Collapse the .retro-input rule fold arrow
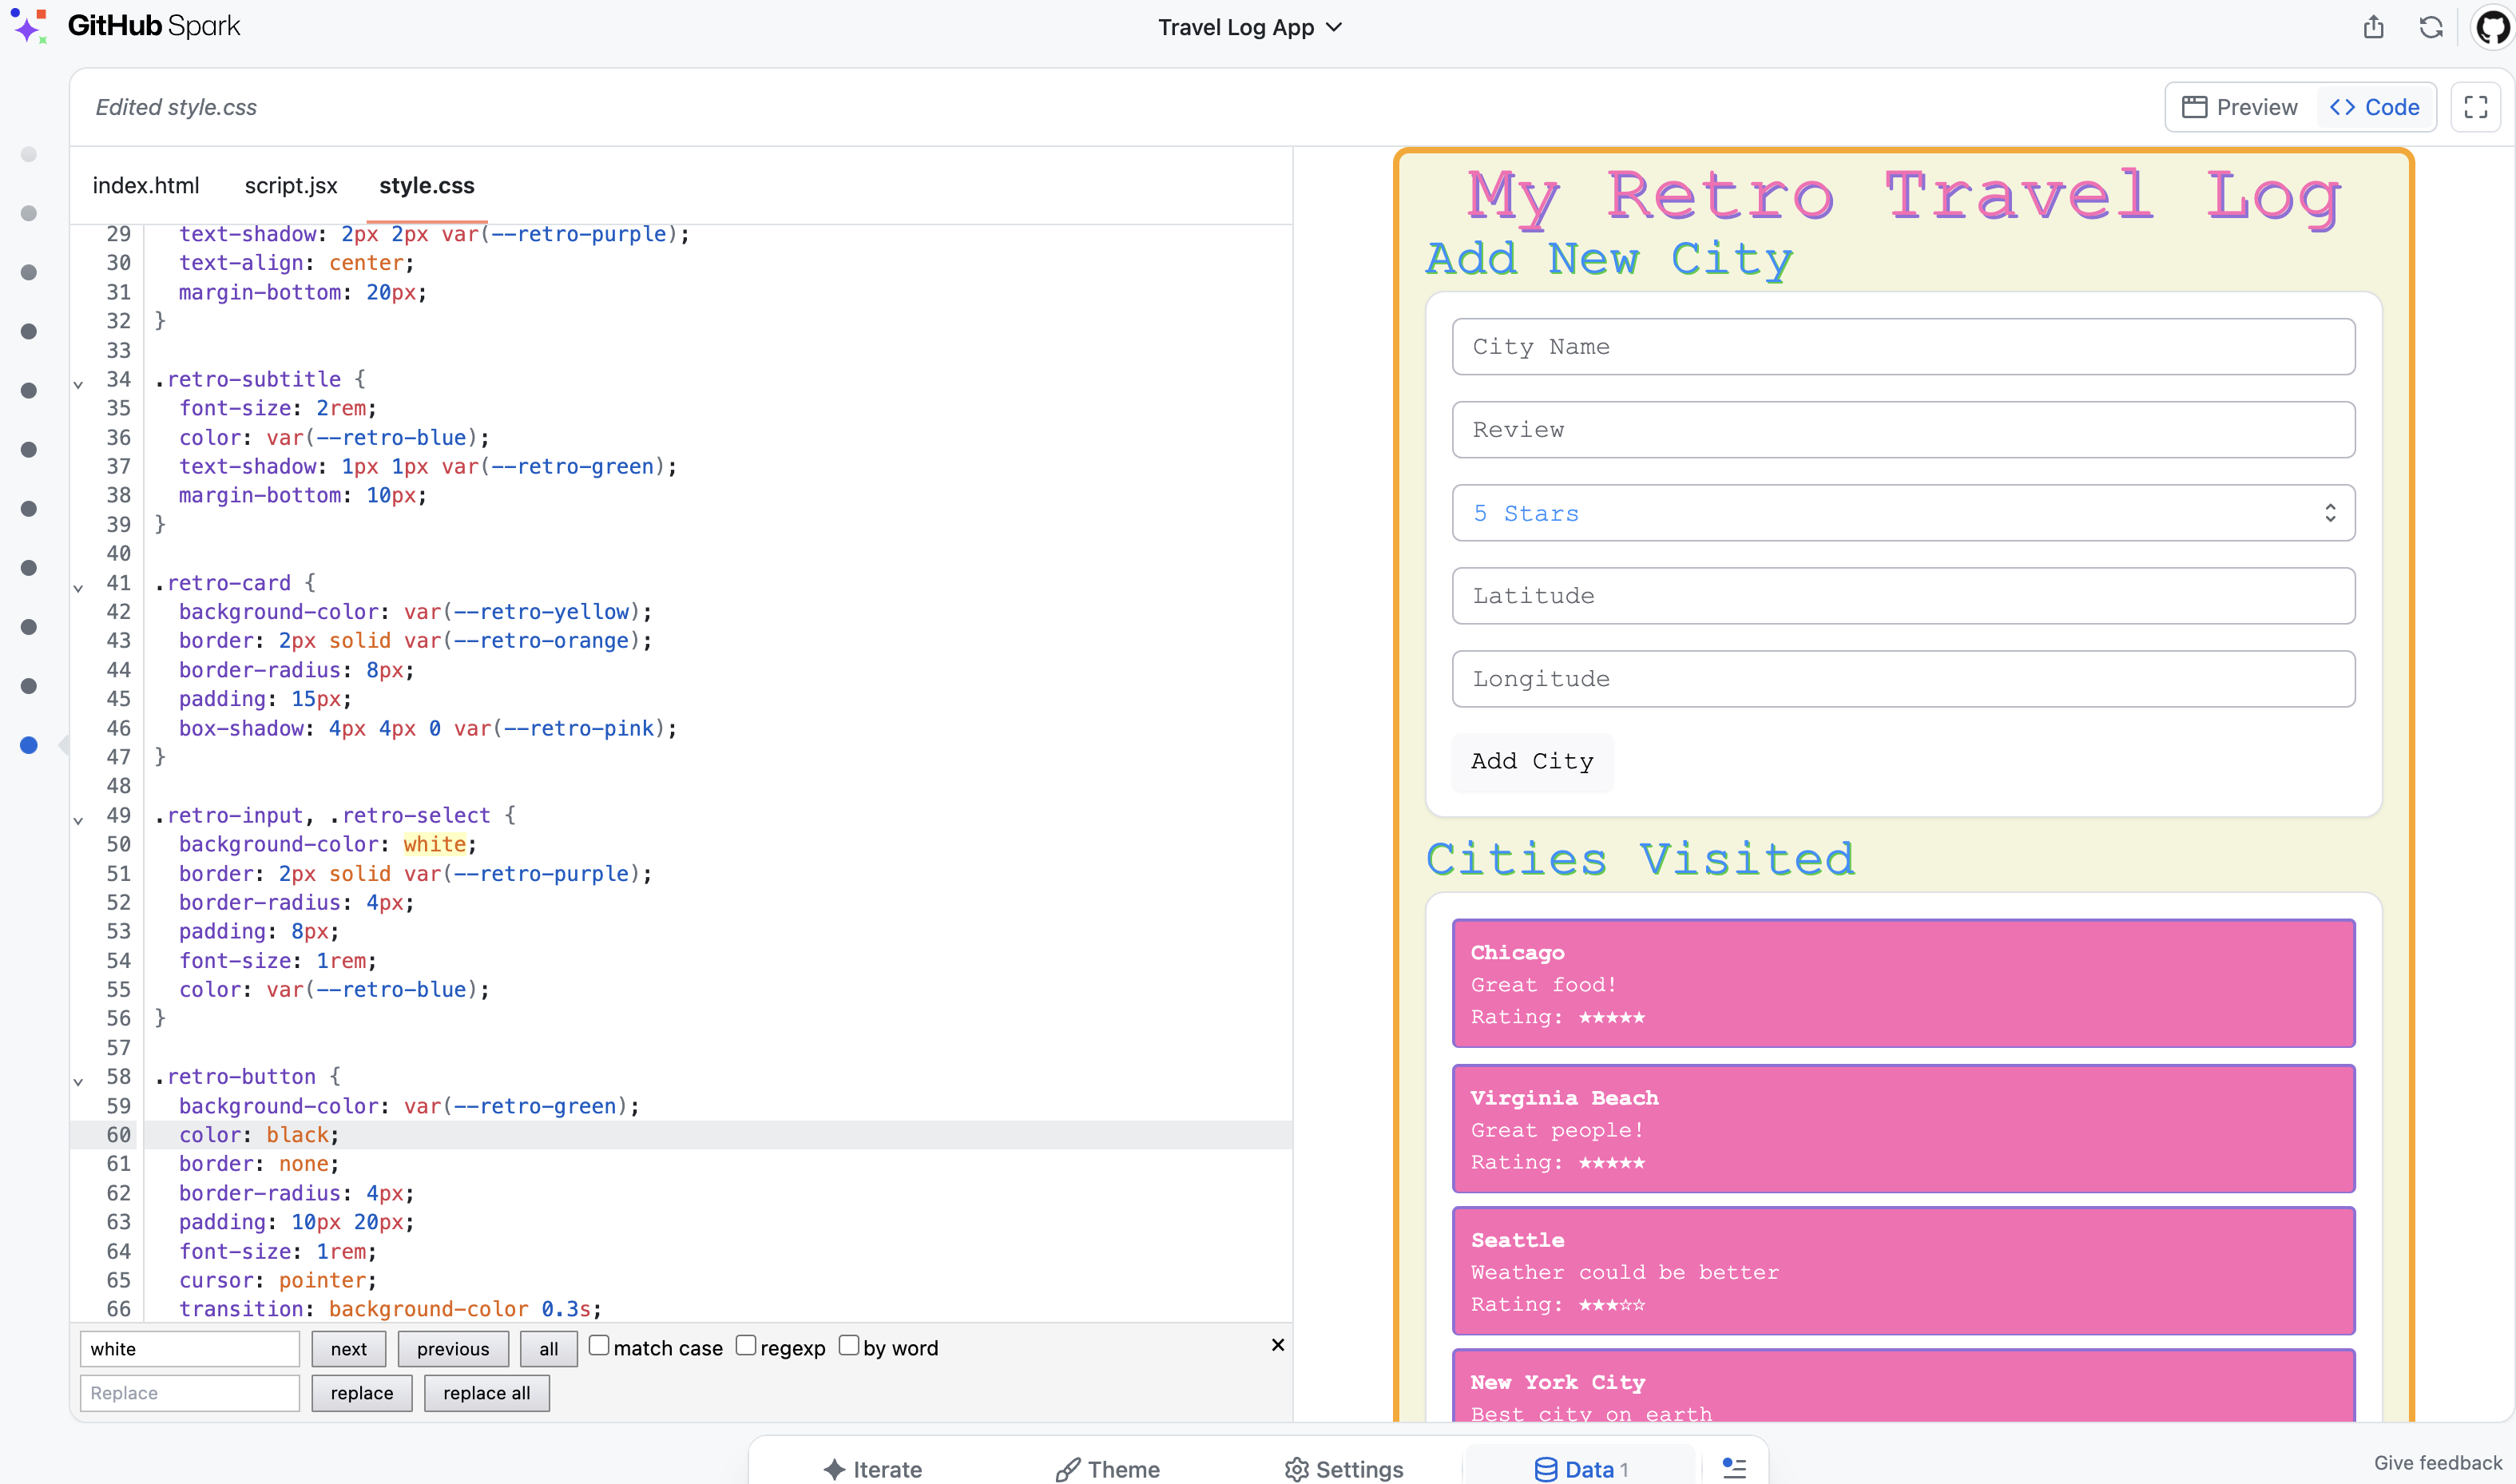The image size is (2516, 1484). [x=78, y=820]
